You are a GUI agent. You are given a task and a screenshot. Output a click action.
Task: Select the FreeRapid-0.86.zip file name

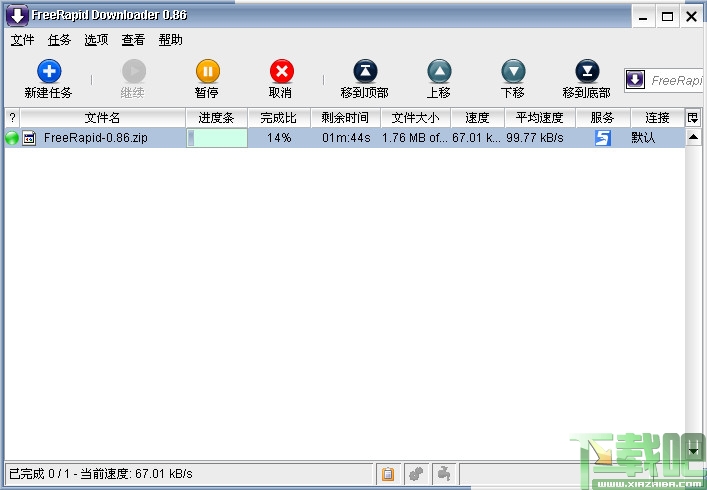[96, 137]
